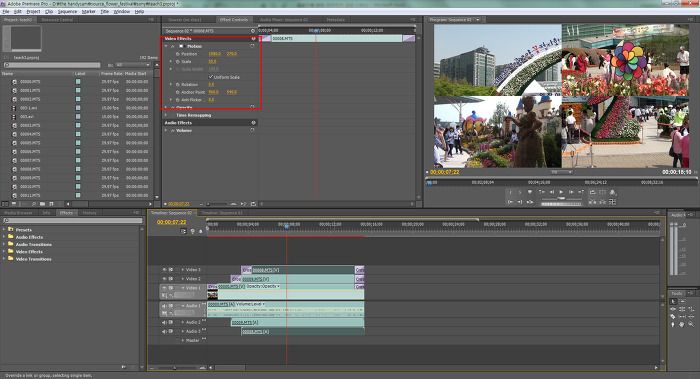This screenshot has width=700, height=379.
Task: Expand Audio Transitions folder
Action: [4, 244]
